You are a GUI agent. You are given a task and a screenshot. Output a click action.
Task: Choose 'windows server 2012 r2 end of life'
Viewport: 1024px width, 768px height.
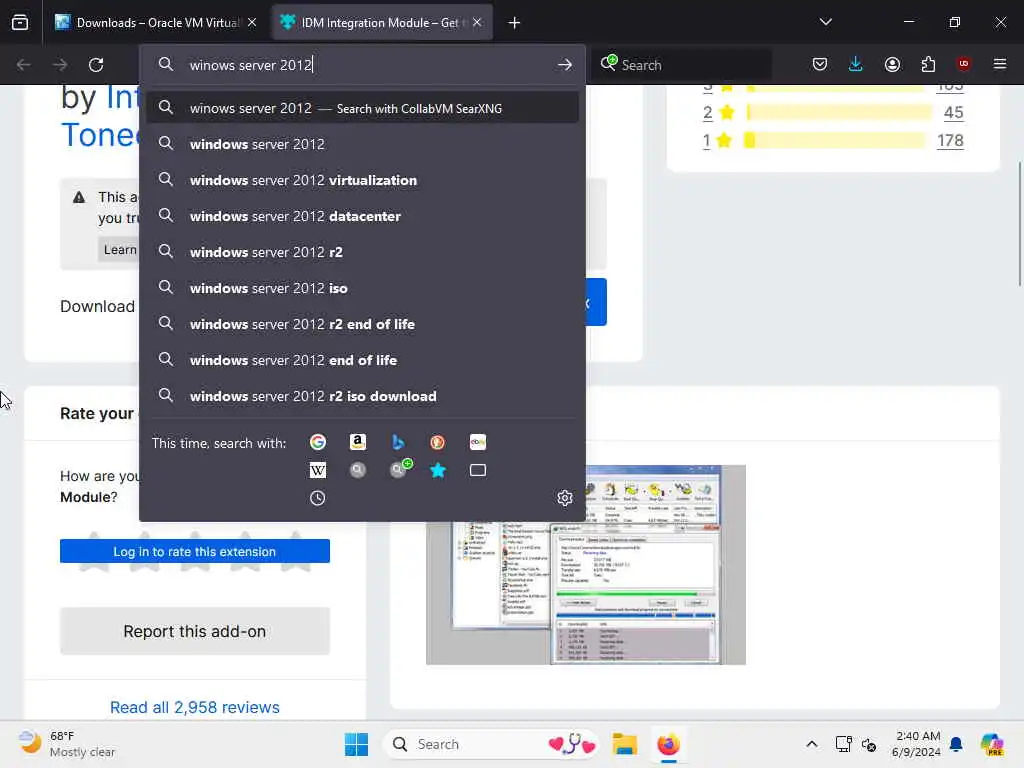[x=362, y=324]
